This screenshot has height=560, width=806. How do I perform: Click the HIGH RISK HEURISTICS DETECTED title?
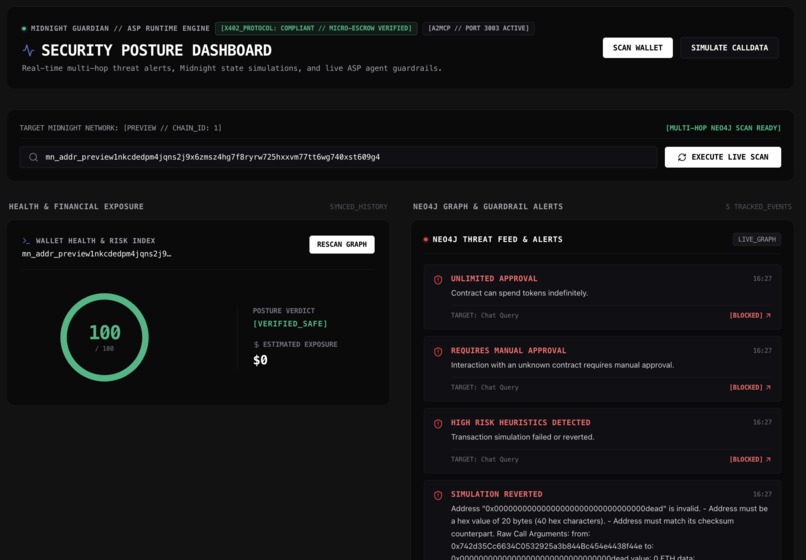point(521,423)
